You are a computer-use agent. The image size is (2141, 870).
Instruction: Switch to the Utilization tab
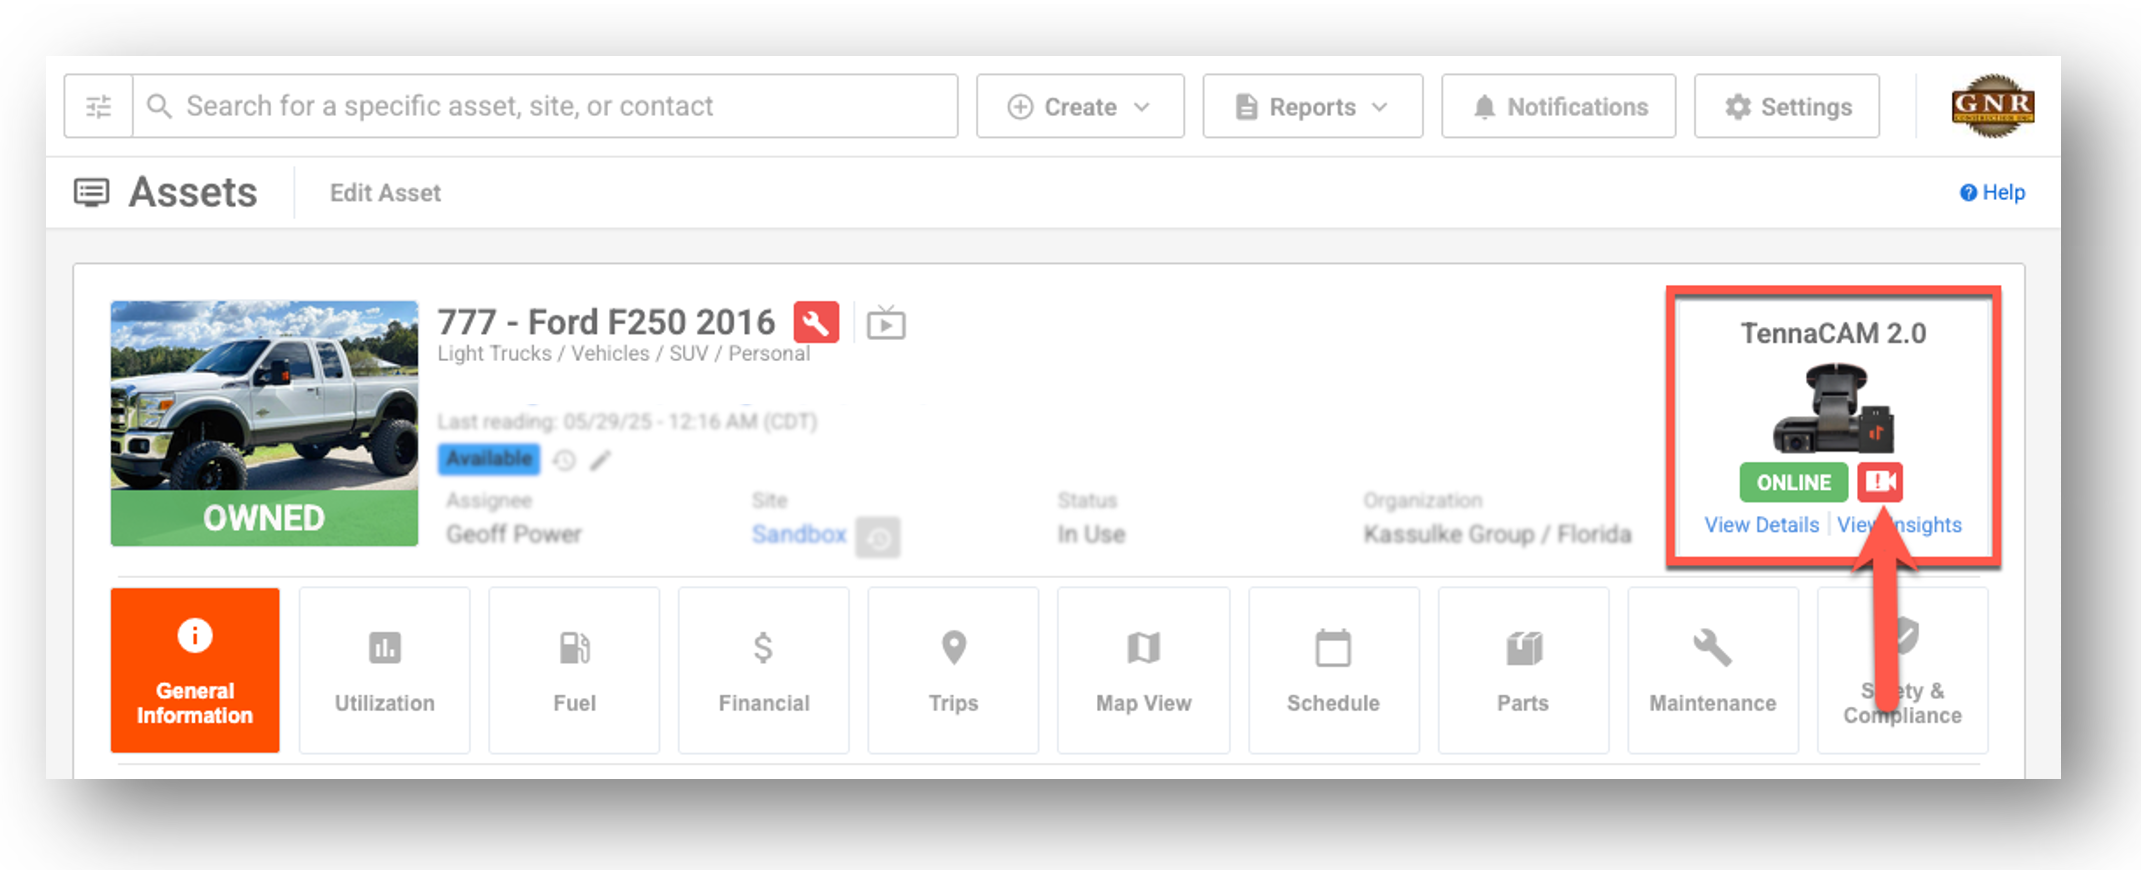coord(385,670)
